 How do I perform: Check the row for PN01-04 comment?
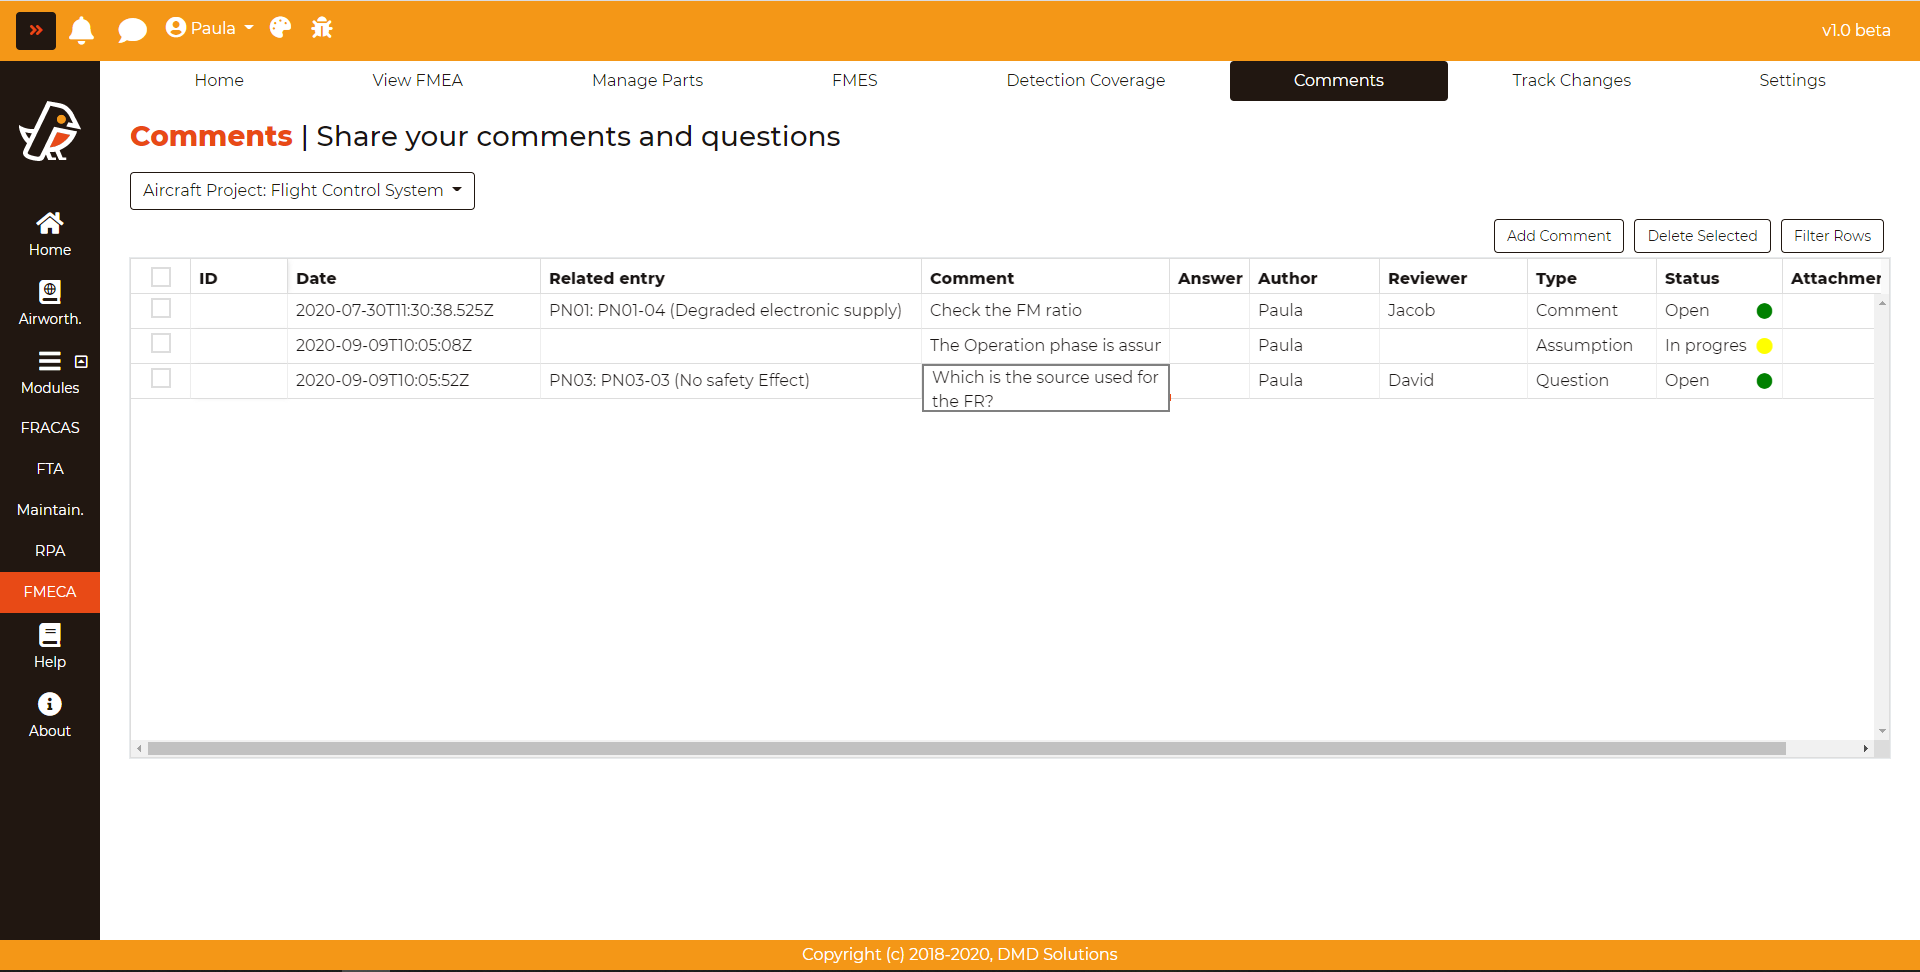[161, 309]
